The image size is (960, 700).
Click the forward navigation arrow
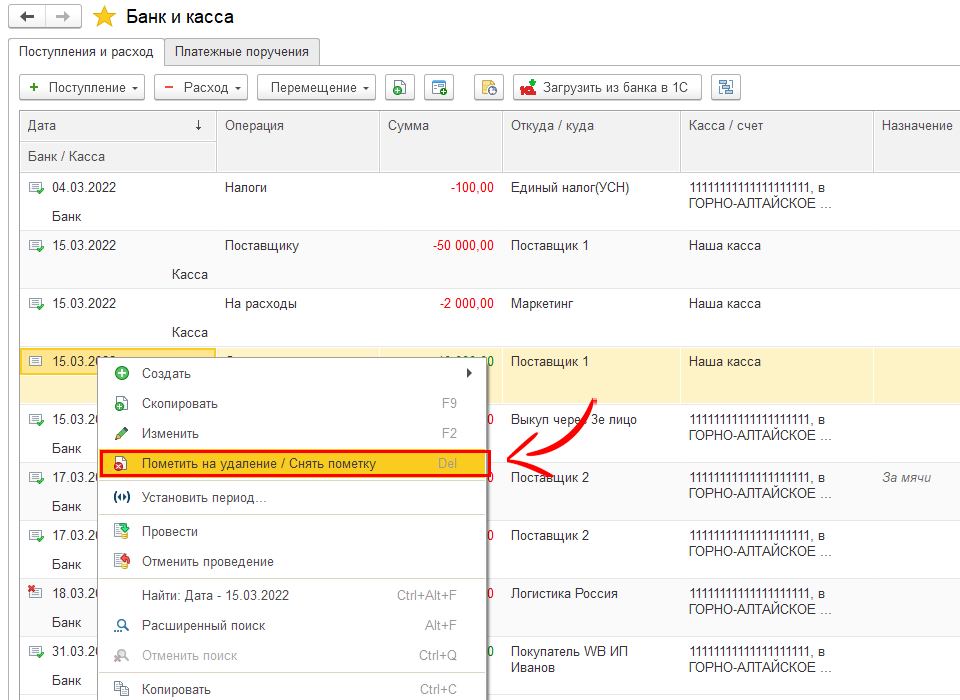pos(62,17)
